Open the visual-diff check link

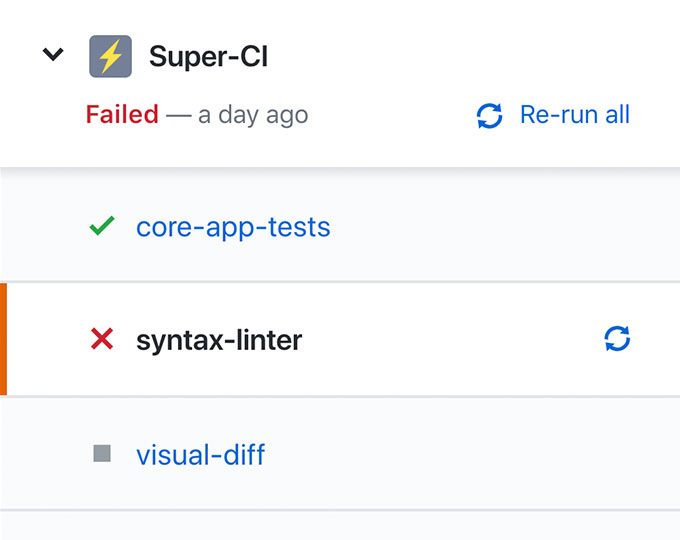pyautogui.click(x=201, y=455)
